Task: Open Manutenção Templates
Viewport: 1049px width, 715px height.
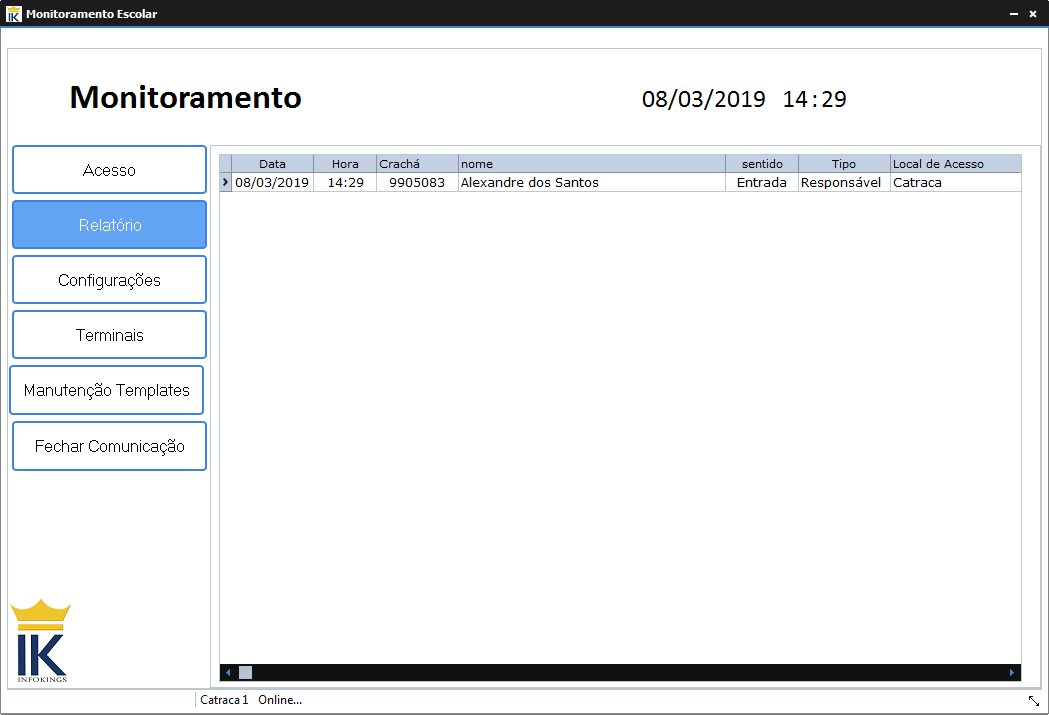Action: pos(107,389)
